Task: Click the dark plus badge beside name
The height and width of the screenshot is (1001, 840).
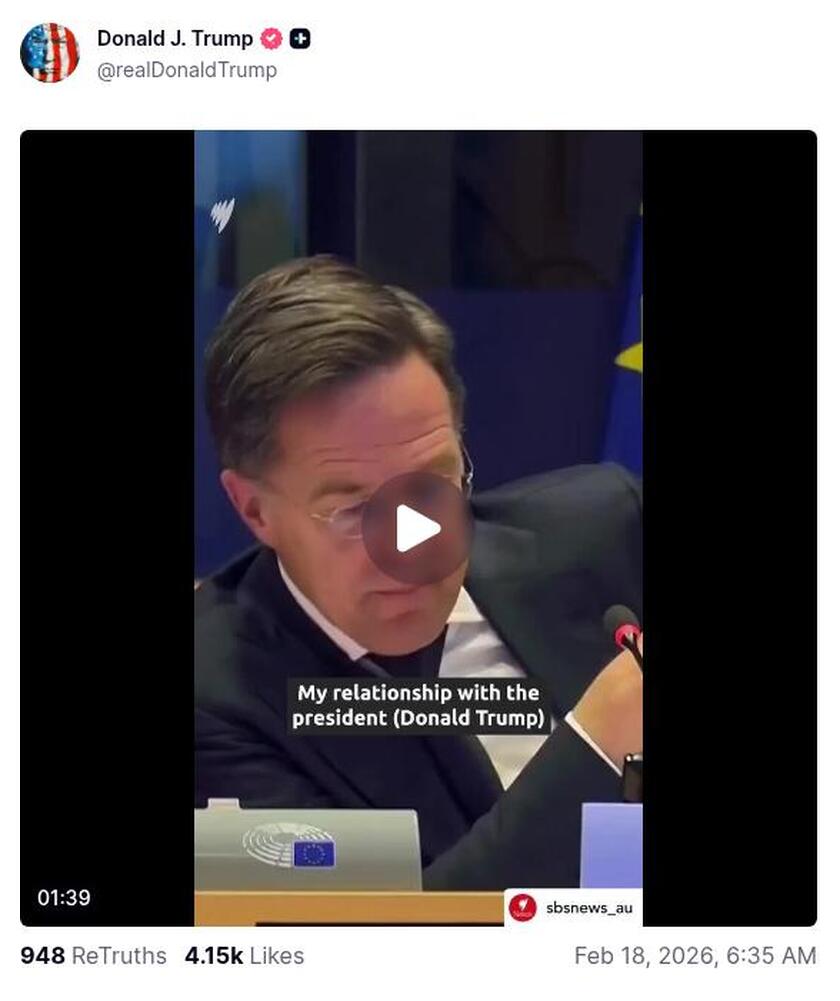Action: tap(300, 39)
